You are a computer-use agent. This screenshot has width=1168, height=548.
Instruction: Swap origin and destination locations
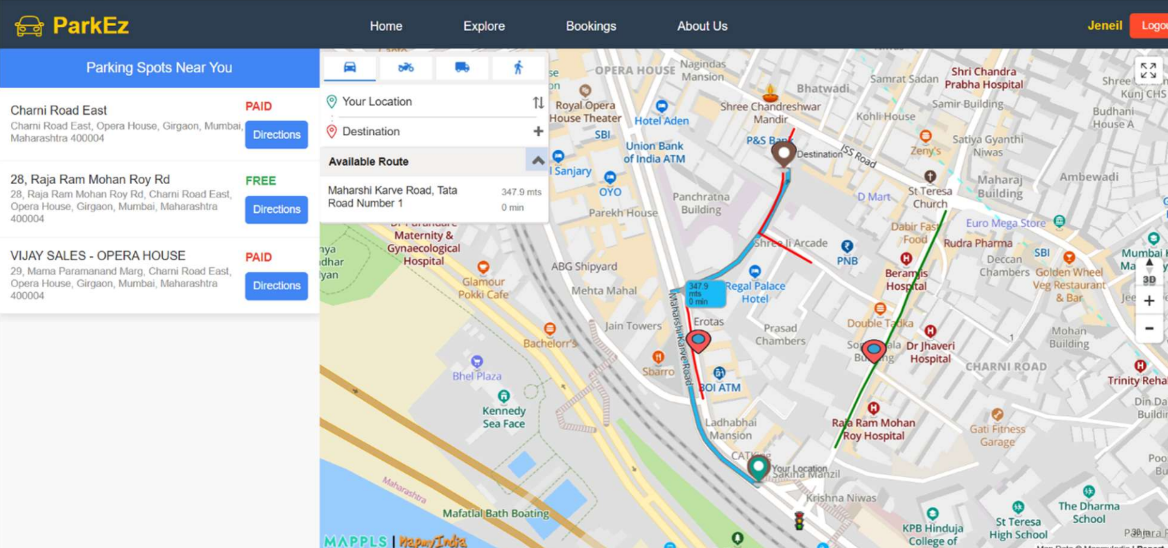538,102
